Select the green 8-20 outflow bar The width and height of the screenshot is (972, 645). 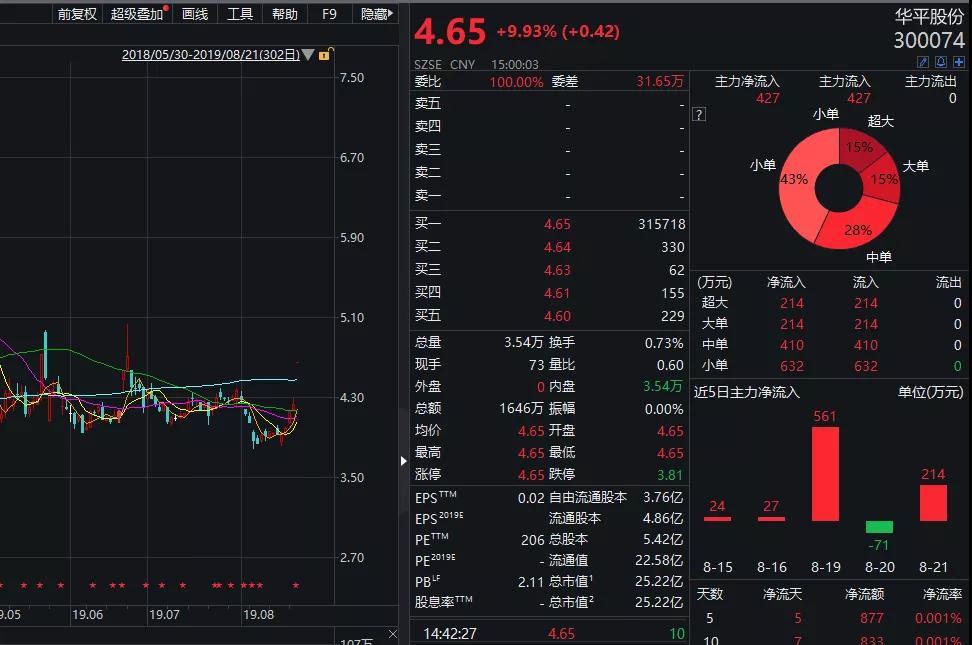coord(879,526)
